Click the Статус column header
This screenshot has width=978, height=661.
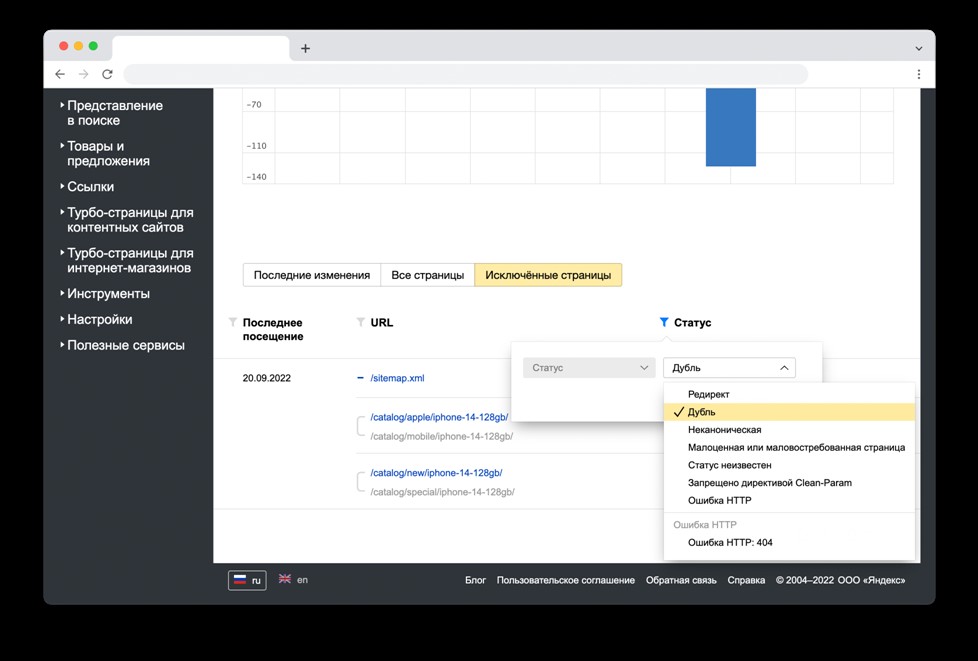click(692, 322)
